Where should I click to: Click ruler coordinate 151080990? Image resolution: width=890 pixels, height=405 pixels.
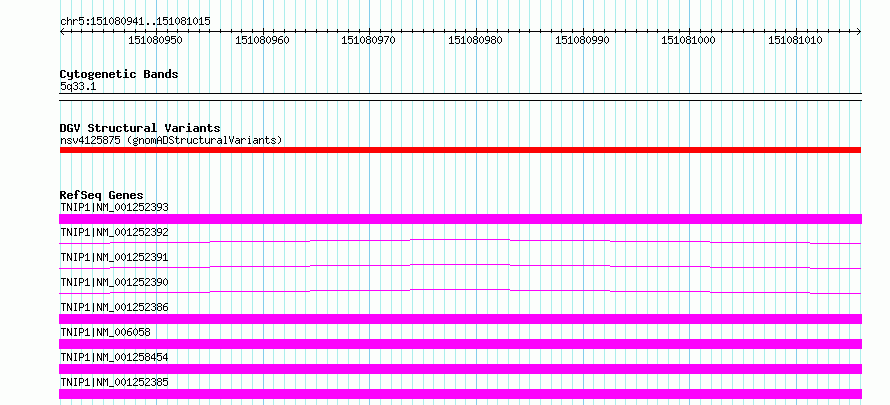(582, 41)
